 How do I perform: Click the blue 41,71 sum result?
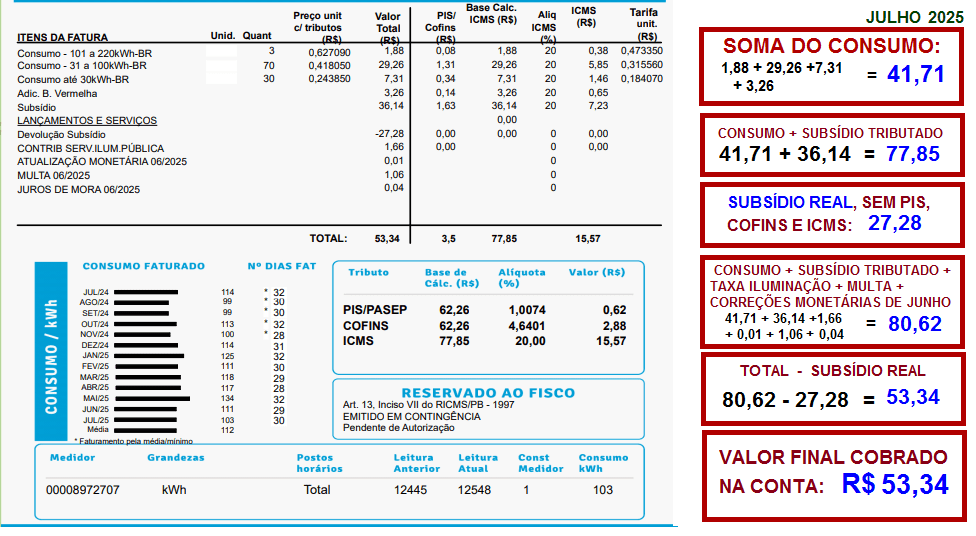[x=915, y=73]
